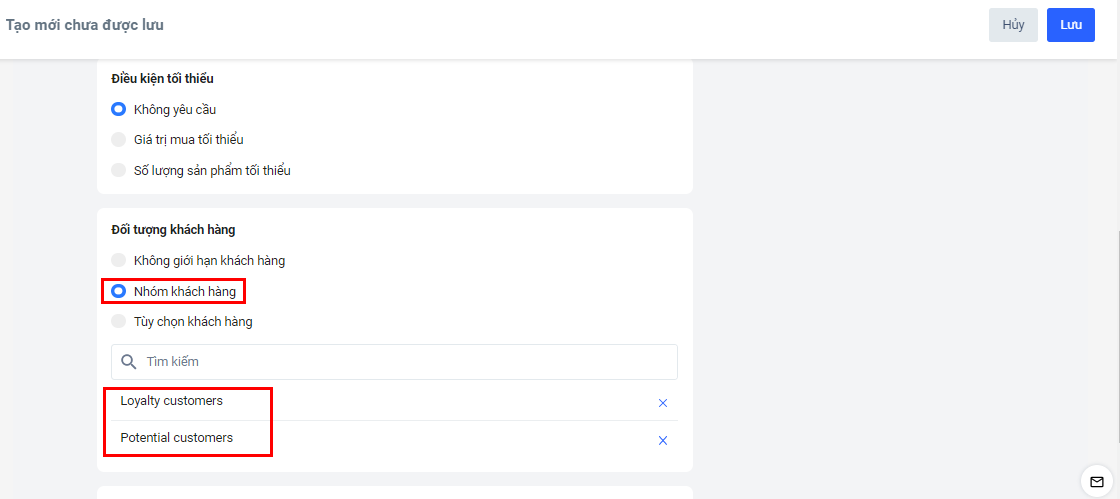Click the page's vertical scrollbar
1120x499 pixels.
click(x=1117, y=330)
